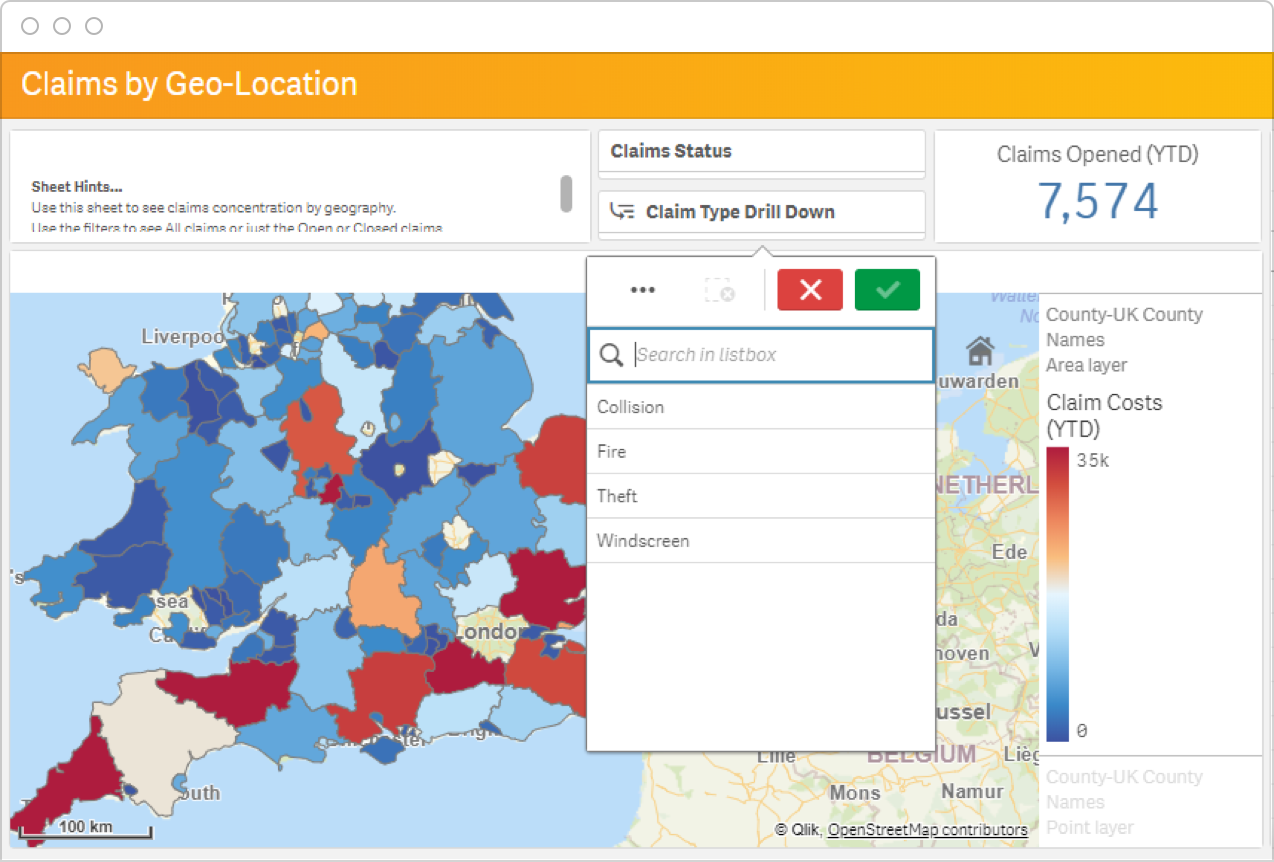Select Collision in the listbox

click(x=761, y=407)
